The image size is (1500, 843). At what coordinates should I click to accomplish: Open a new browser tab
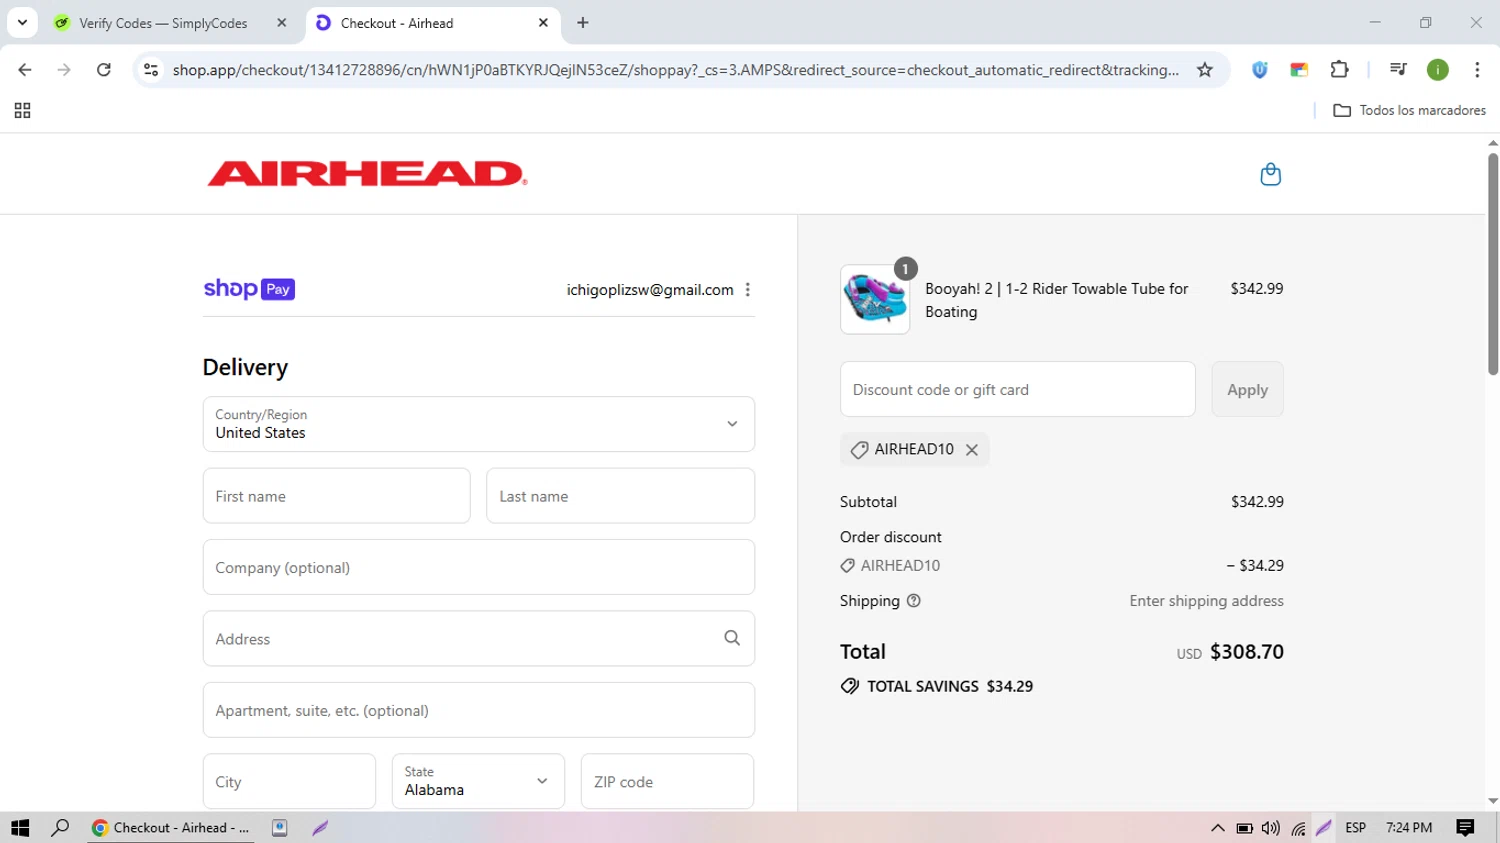(583, 23)
